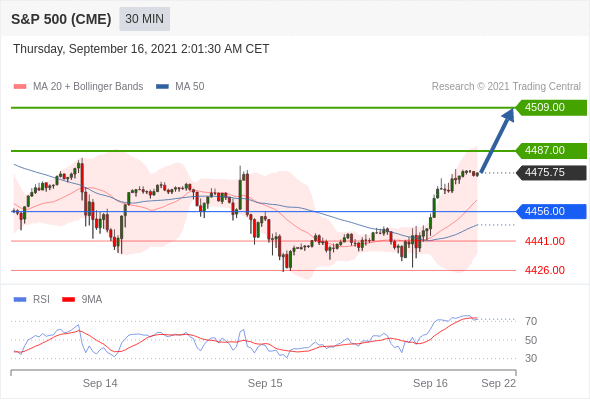Click the RSI legend label

pyautogui.click(x=41, y=300)
